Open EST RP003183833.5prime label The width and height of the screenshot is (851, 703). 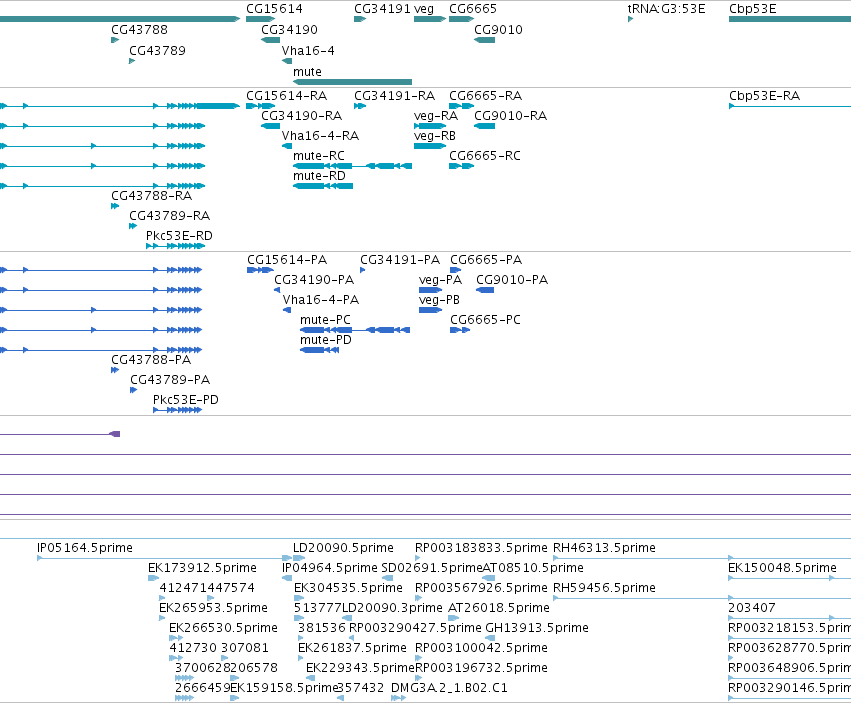click(481, 548)
